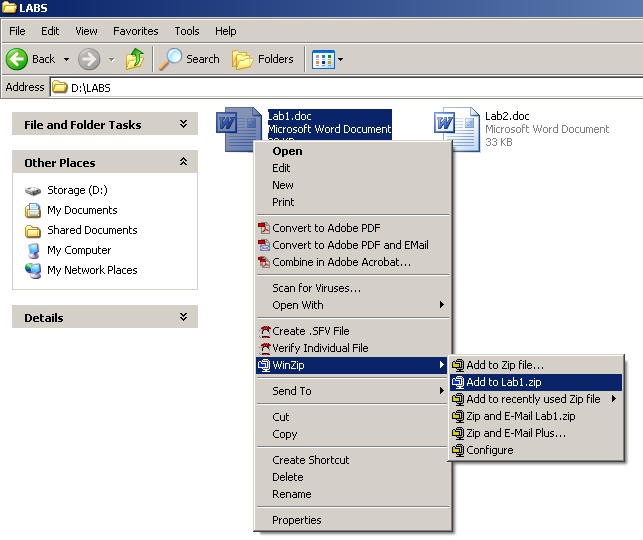Go to My Network Places link

tap(92, 271)
